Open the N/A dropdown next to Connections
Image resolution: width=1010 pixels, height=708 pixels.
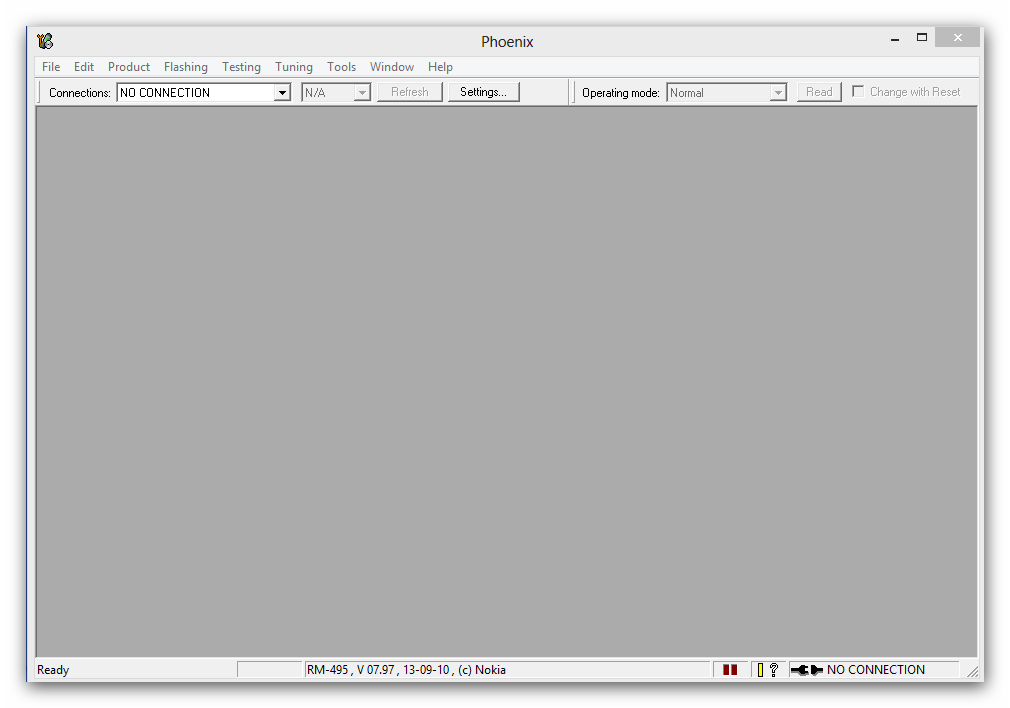[362, 93]
